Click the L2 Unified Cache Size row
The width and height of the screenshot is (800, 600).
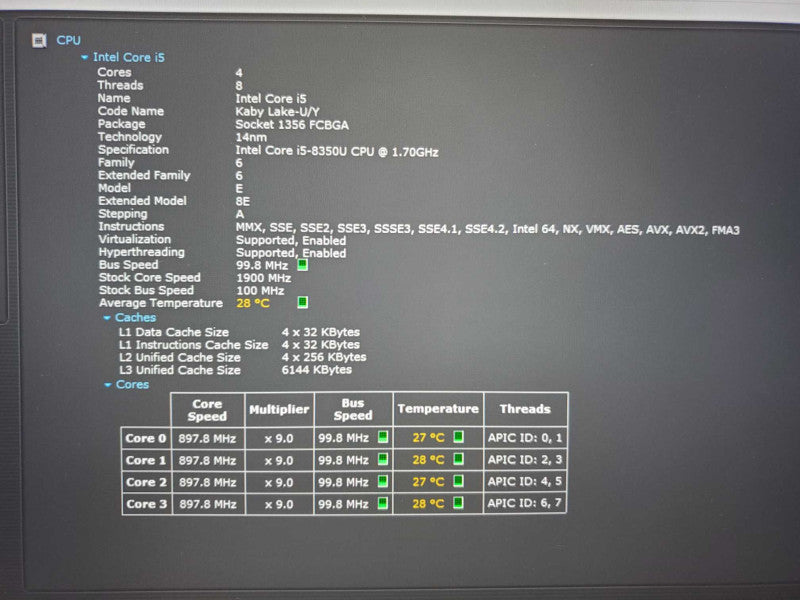[242, 358]
